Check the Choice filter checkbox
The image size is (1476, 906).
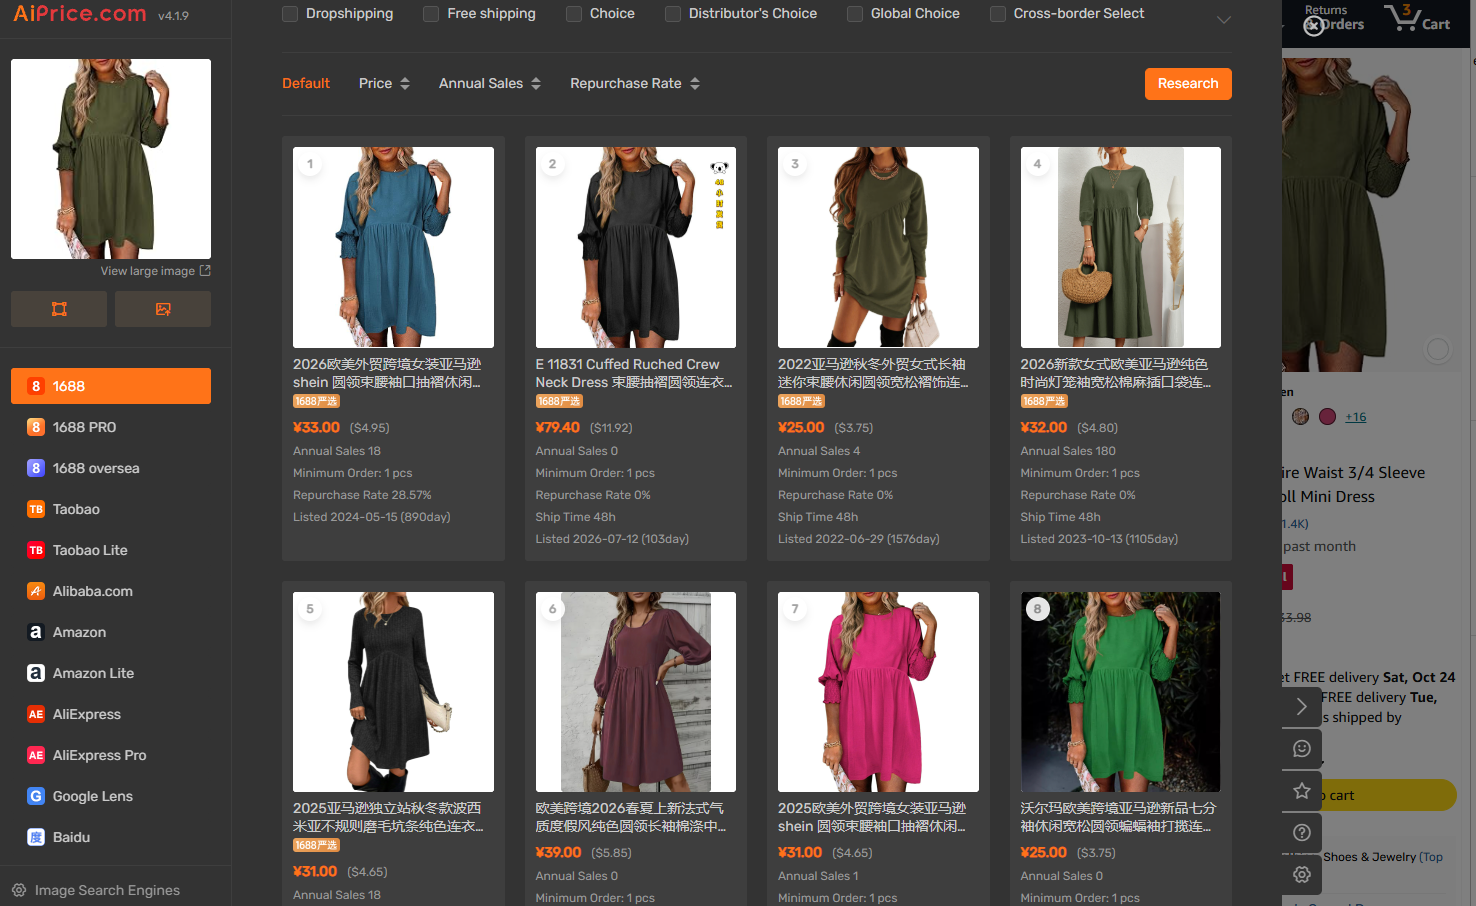pyautogui.click(x=574, y=14)
